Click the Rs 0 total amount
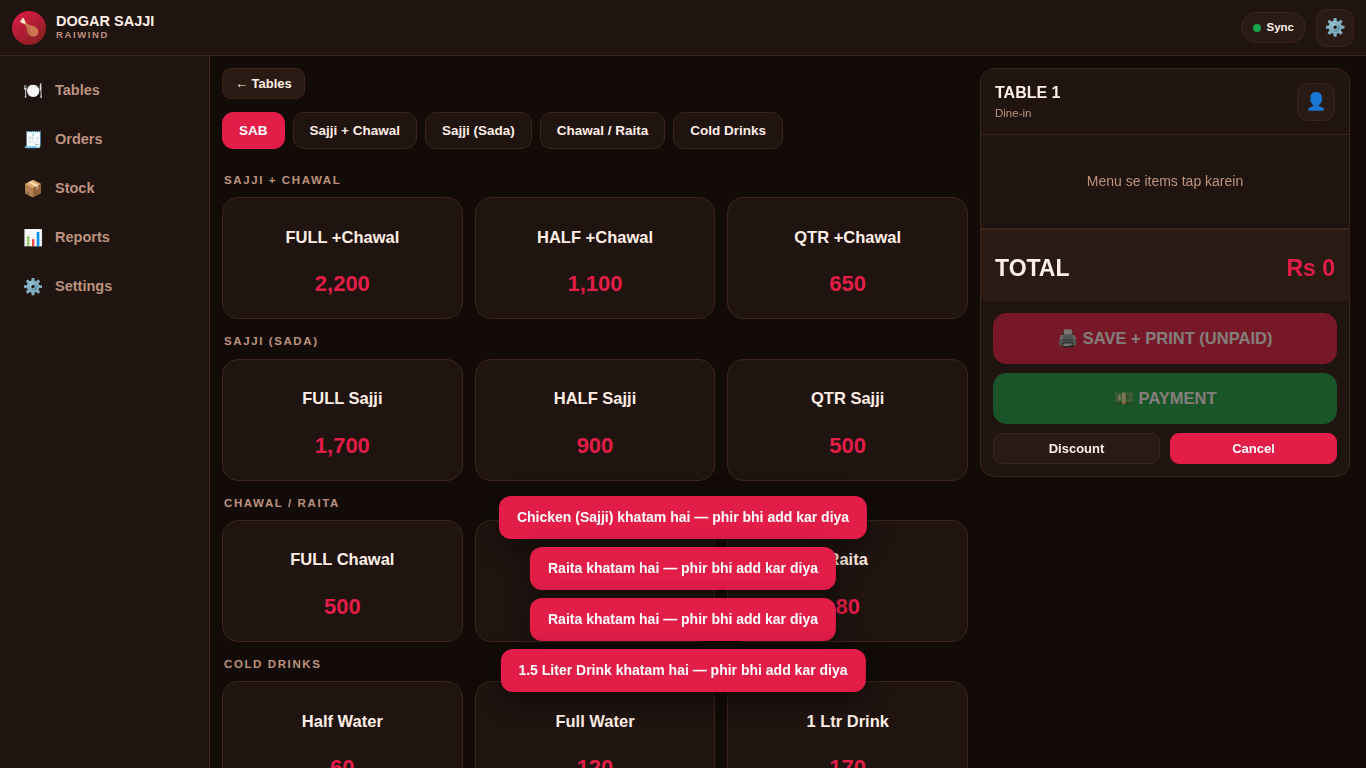This screenshot has height=768, width=1366. click(1310, 268)
